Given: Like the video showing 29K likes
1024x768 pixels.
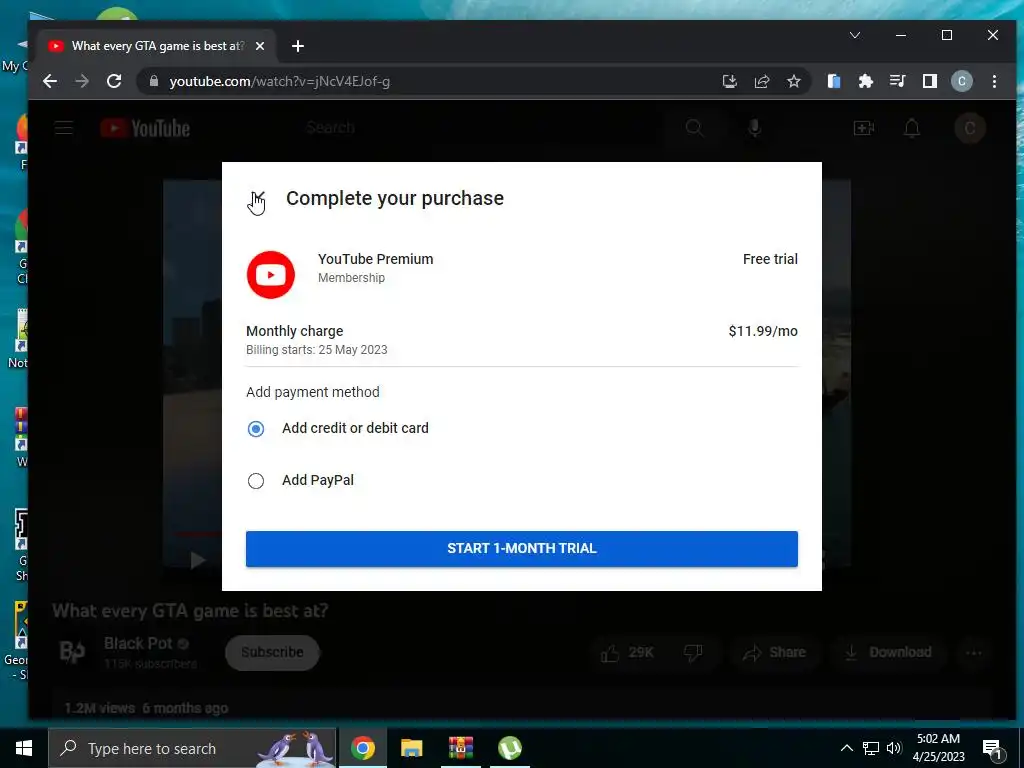Looking at the screenshot, I should [627, 652].
